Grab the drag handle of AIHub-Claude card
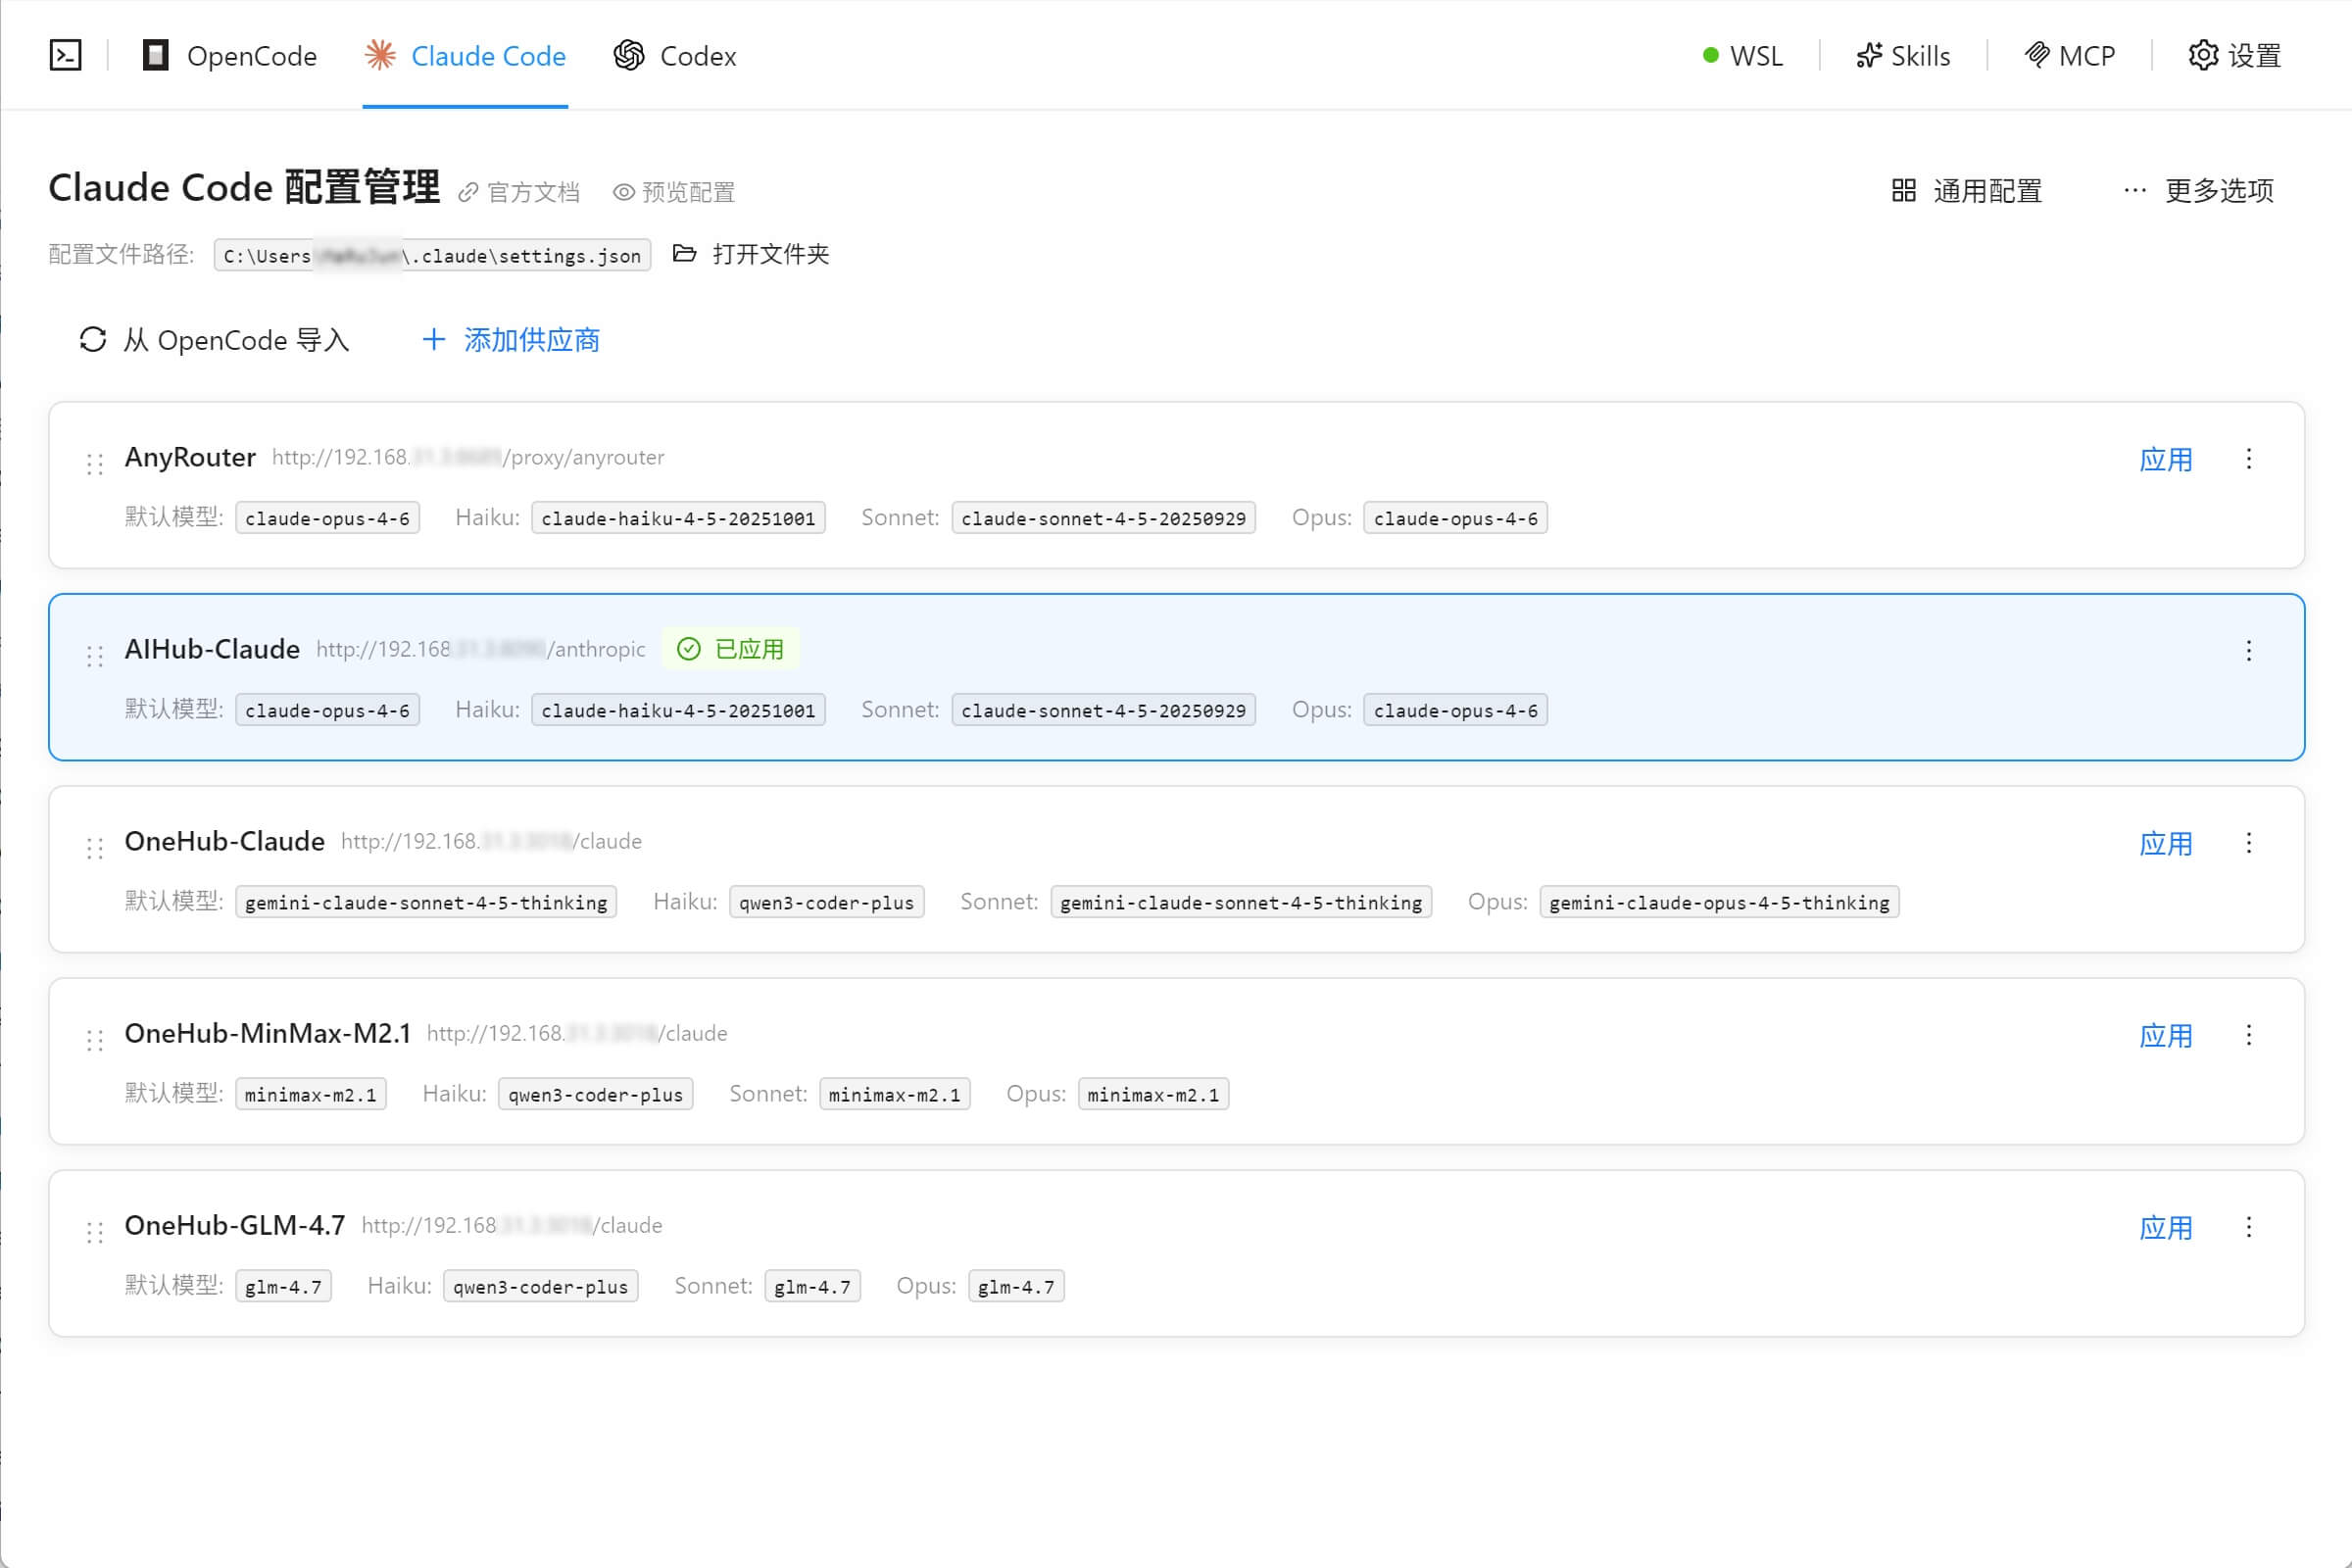 coord(95,655)
